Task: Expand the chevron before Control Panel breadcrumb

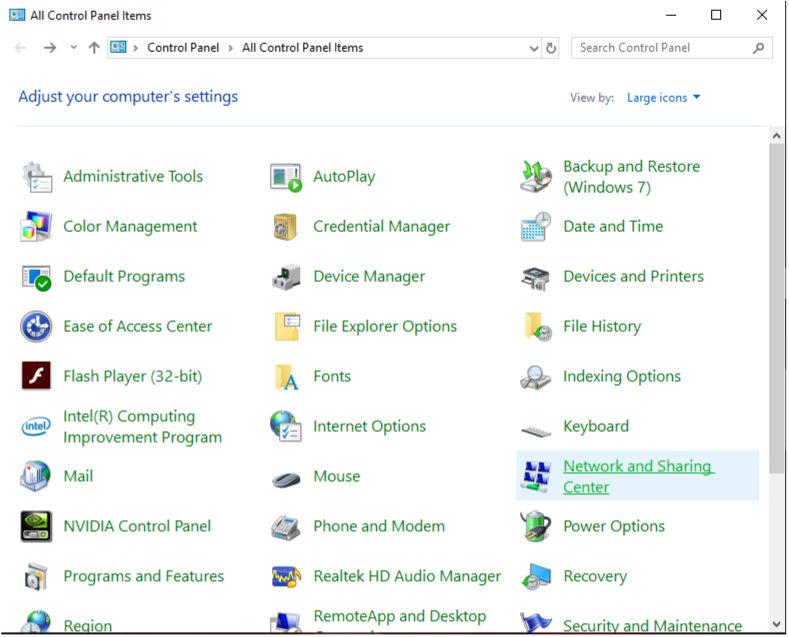Action: tap(135, 48)
